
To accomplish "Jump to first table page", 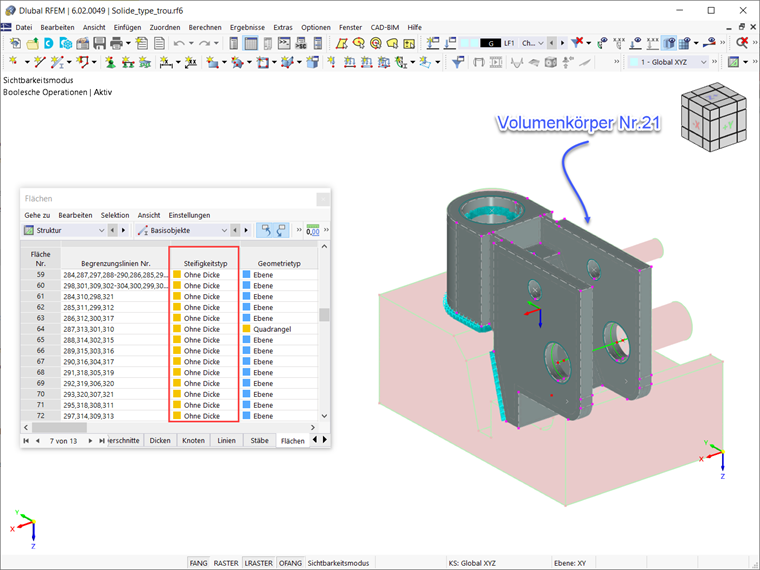I will coord(26,441).
